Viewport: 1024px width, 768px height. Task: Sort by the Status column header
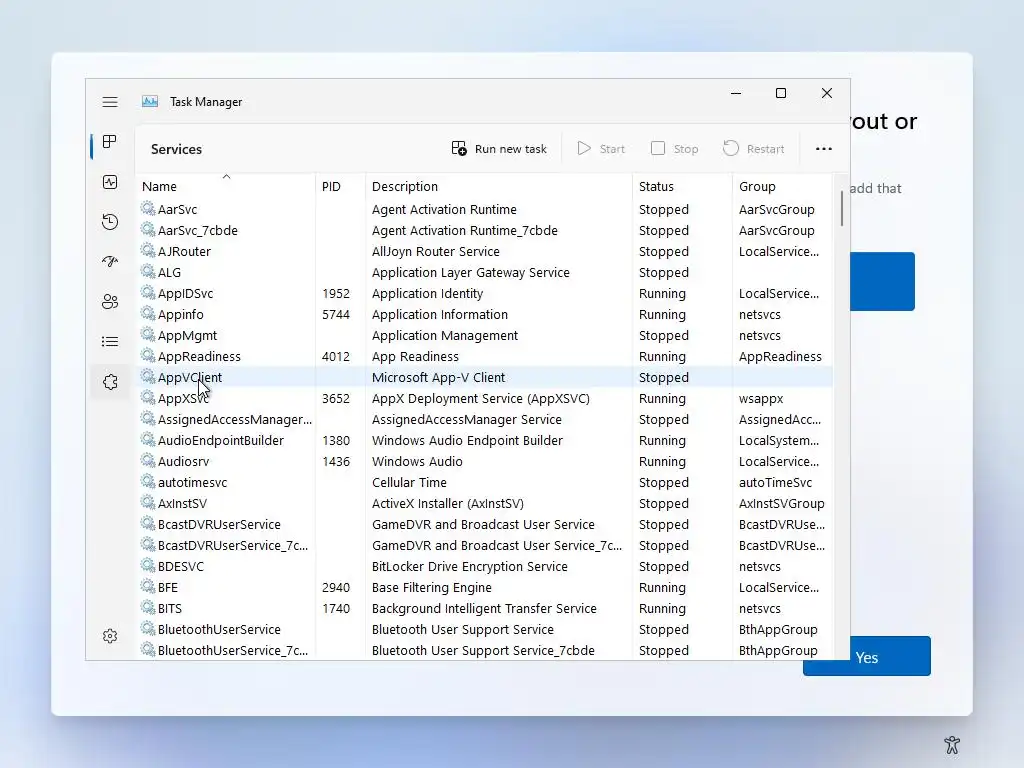[x=682, y=186]
